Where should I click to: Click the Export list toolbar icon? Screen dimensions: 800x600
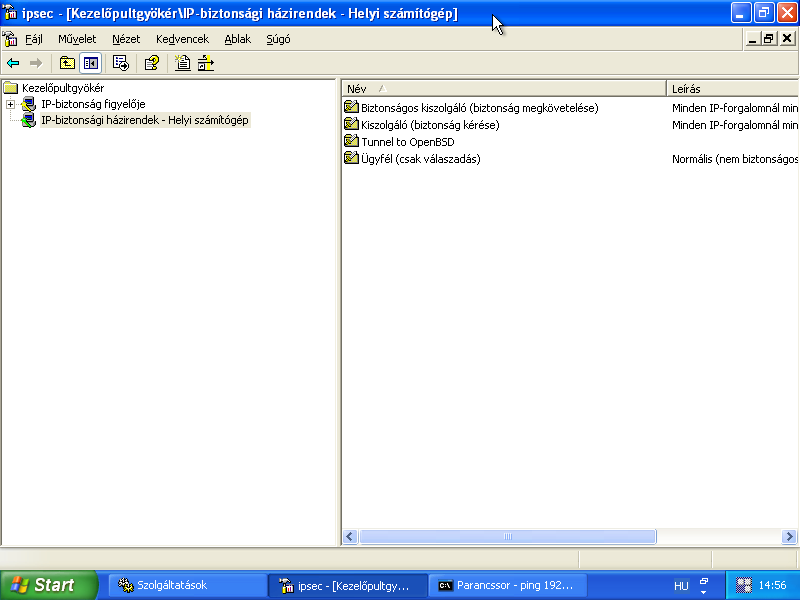pyautogui.click(x=121, y=63)
